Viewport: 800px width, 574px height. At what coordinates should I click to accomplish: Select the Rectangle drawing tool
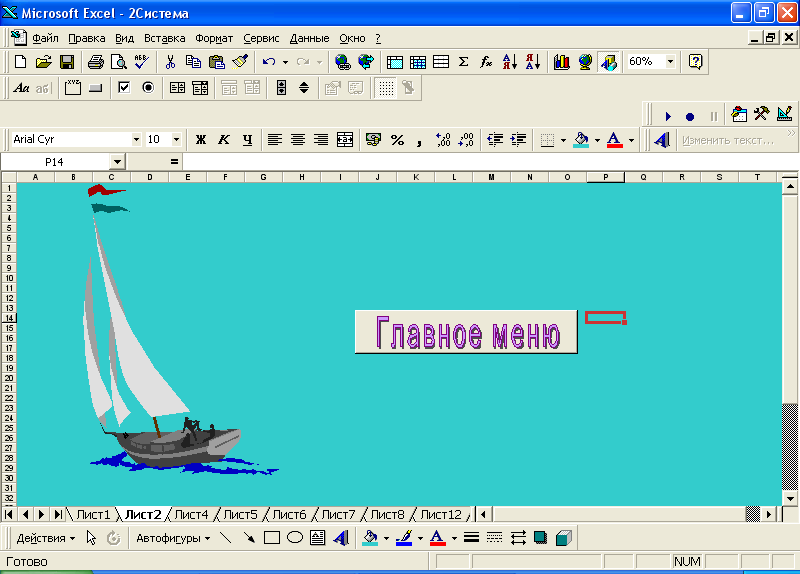click(x=271, y=538)
